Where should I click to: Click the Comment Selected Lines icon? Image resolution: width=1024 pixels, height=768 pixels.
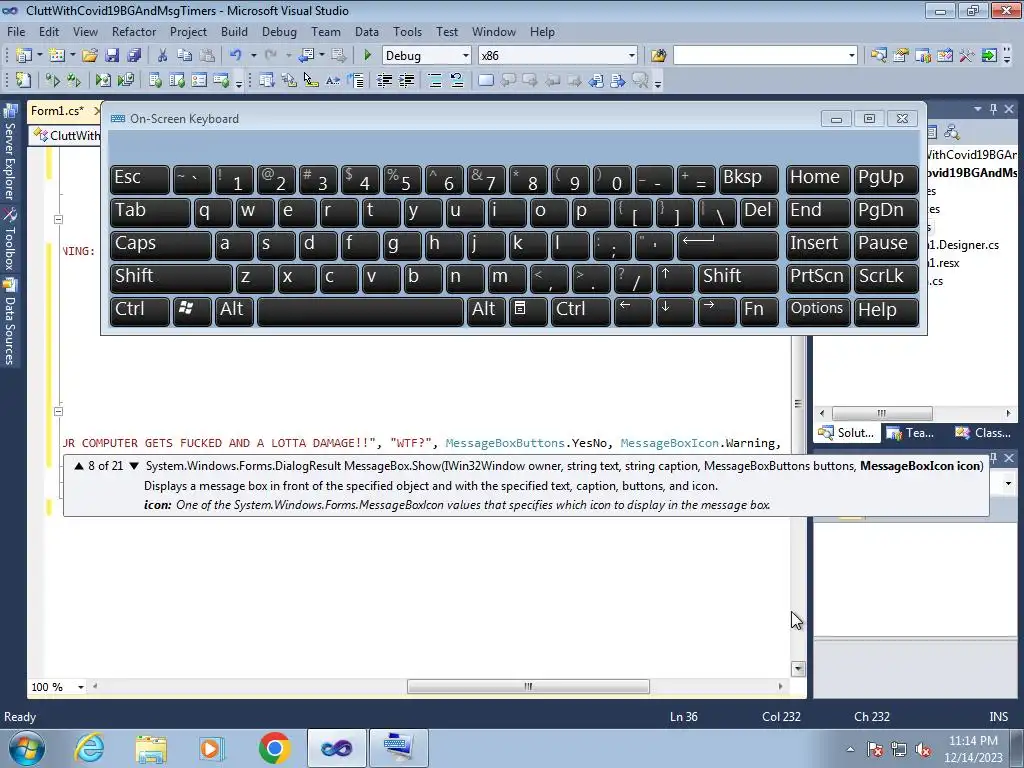[x=434, y=80]
